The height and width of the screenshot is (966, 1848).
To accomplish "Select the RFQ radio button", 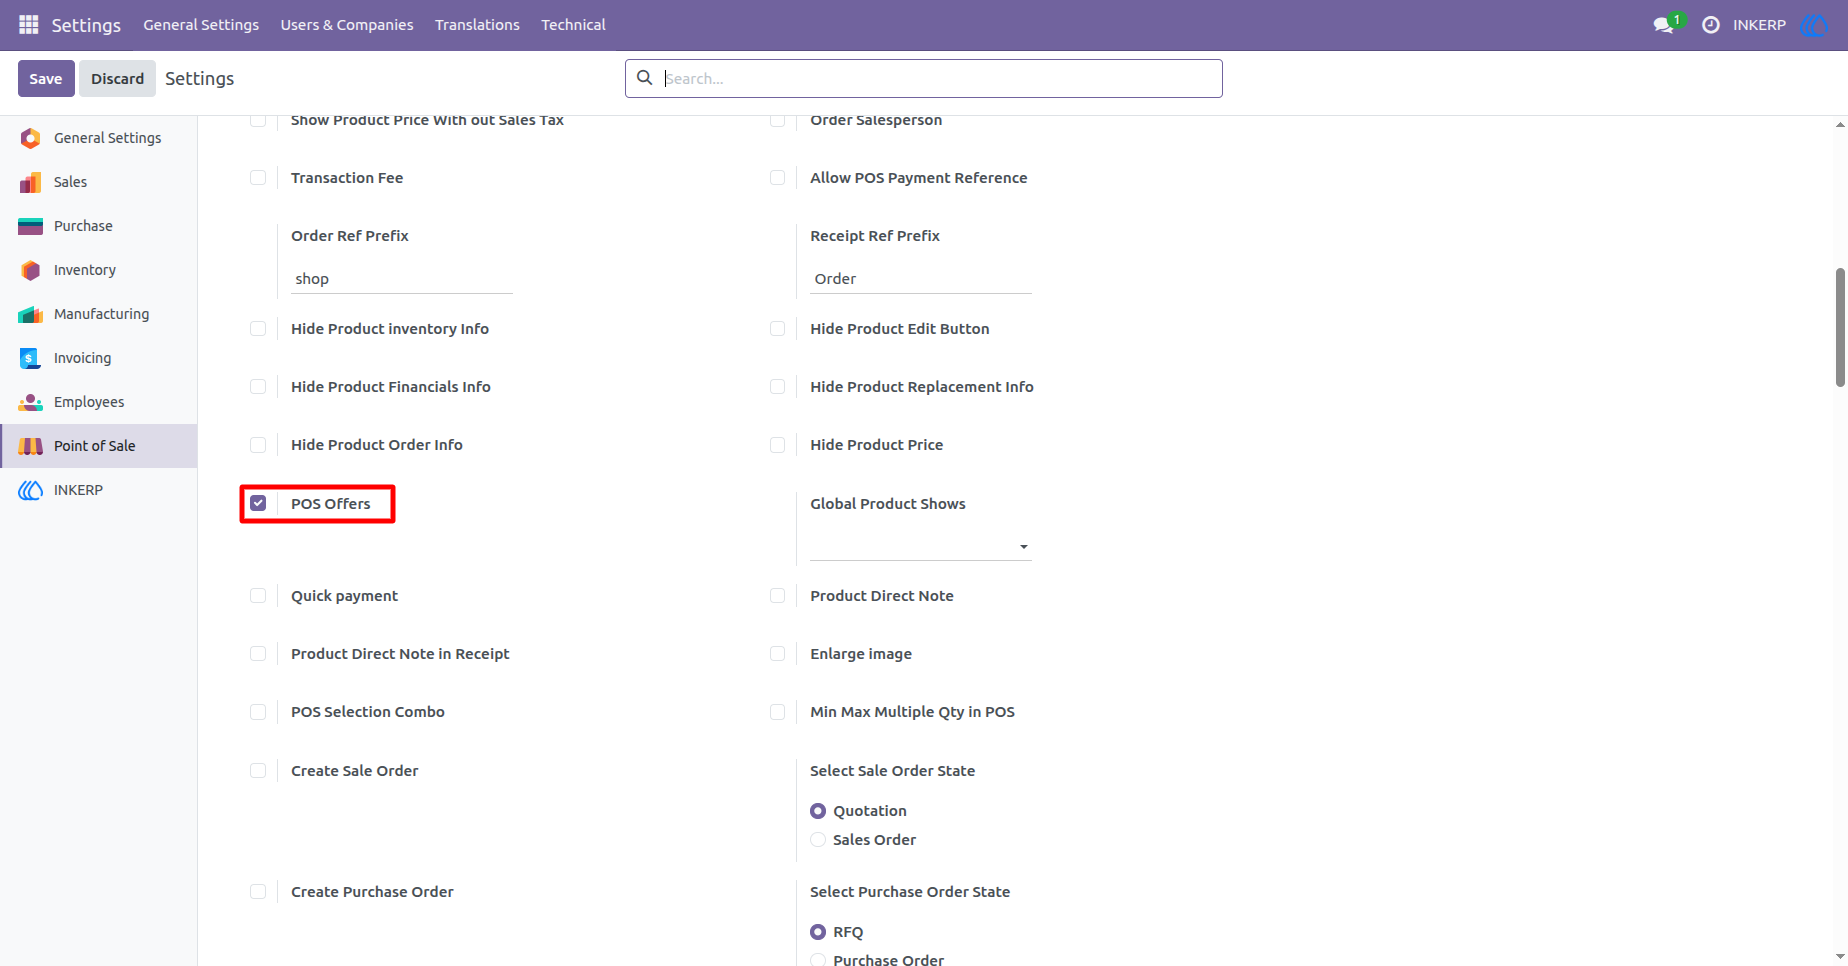I will pyautogui.click(x=818, y=932).
